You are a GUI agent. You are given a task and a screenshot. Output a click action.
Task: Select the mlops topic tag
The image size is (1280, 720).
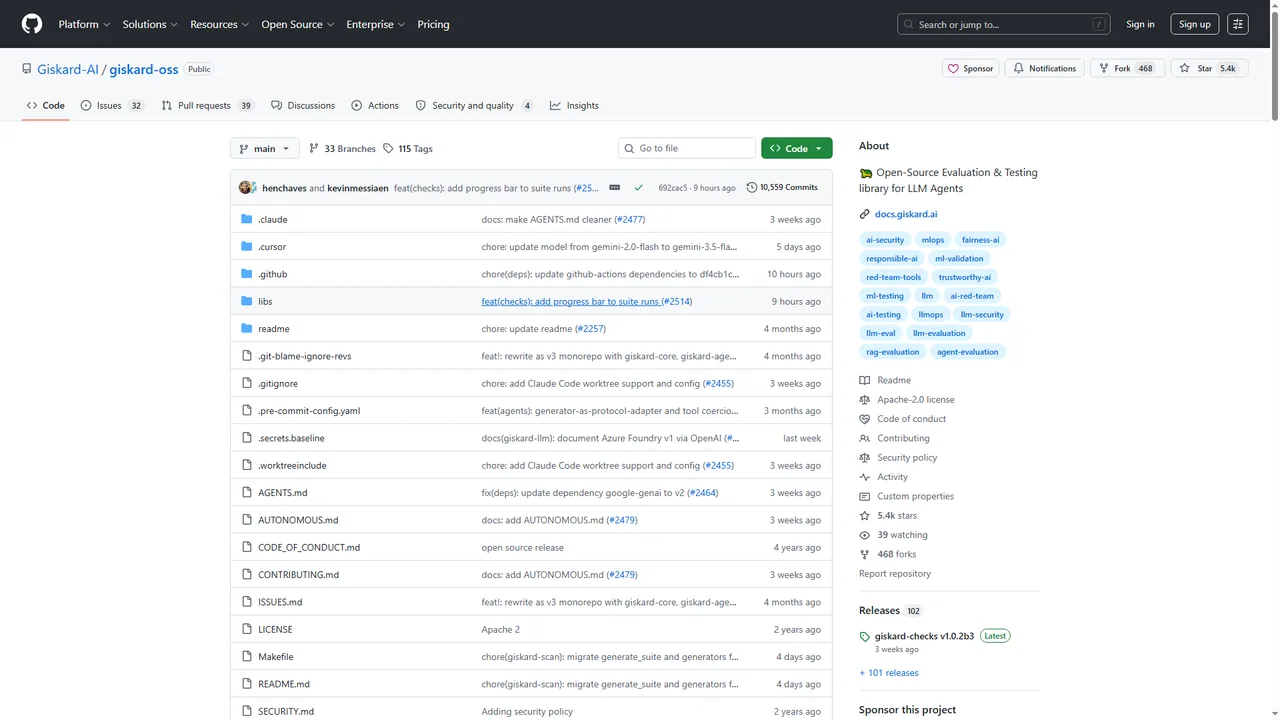point(933,240)
